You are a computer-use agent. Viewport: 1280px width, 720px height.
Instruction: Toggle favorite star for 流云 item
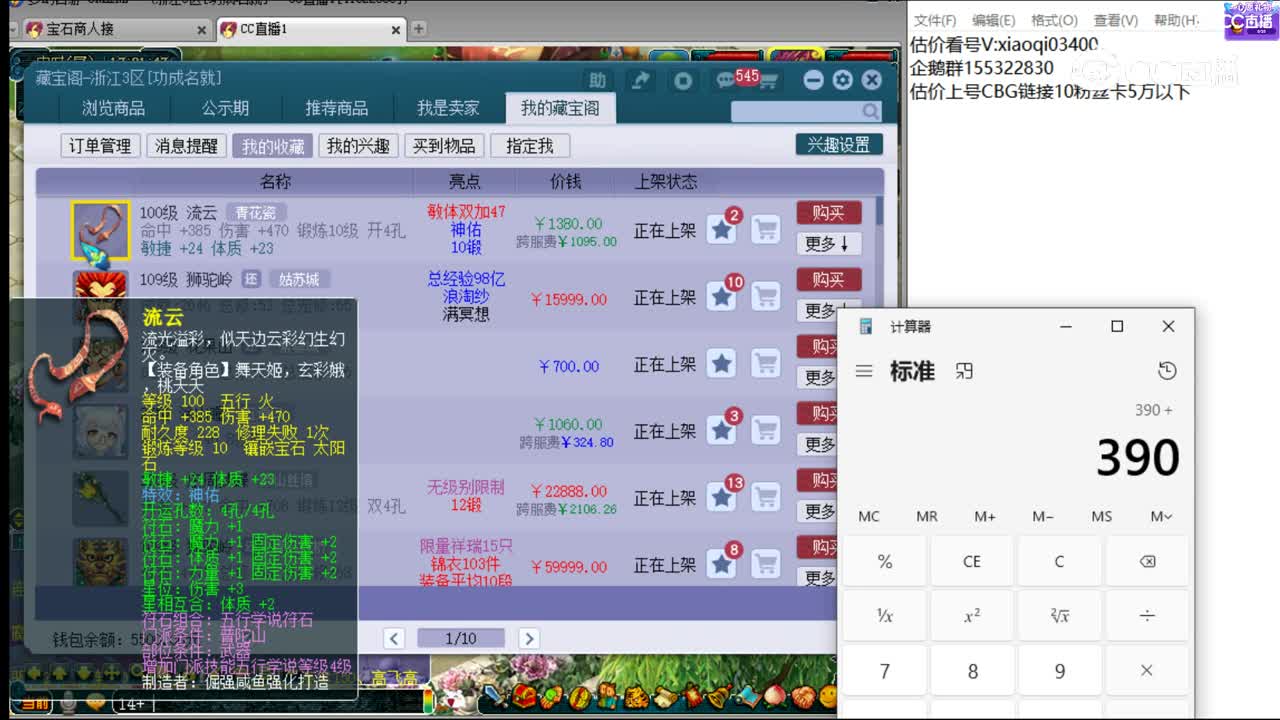click(721, 230)
